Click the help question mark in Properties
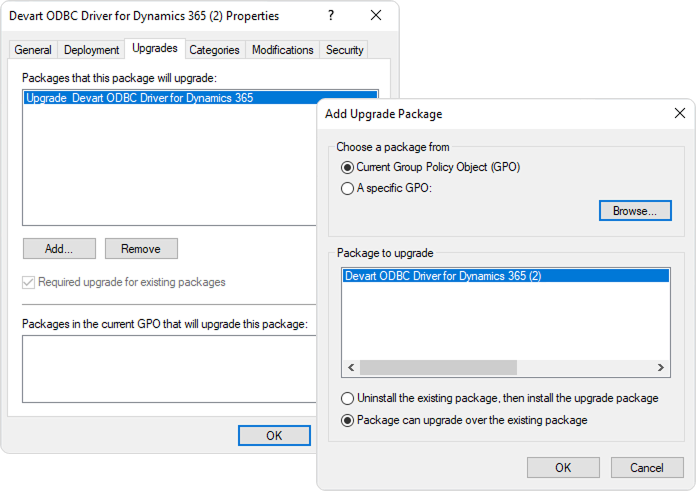696x497 pixels. point(331,16)
